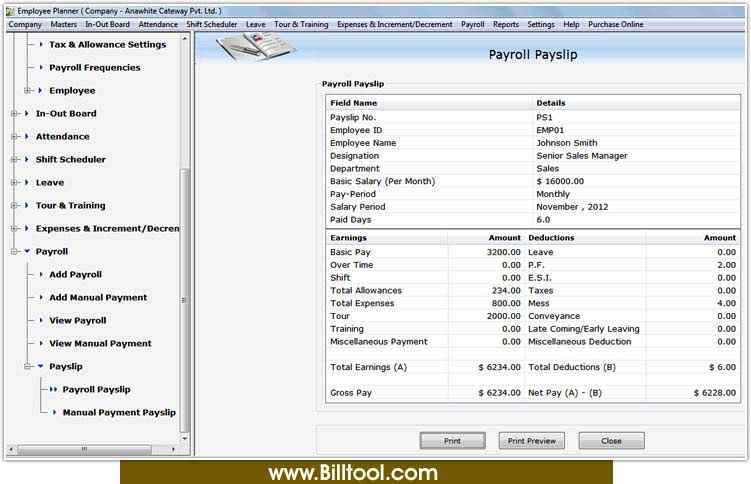751x484 pixels.
Task: Click the Print button
Action: [x=453, y=440]
